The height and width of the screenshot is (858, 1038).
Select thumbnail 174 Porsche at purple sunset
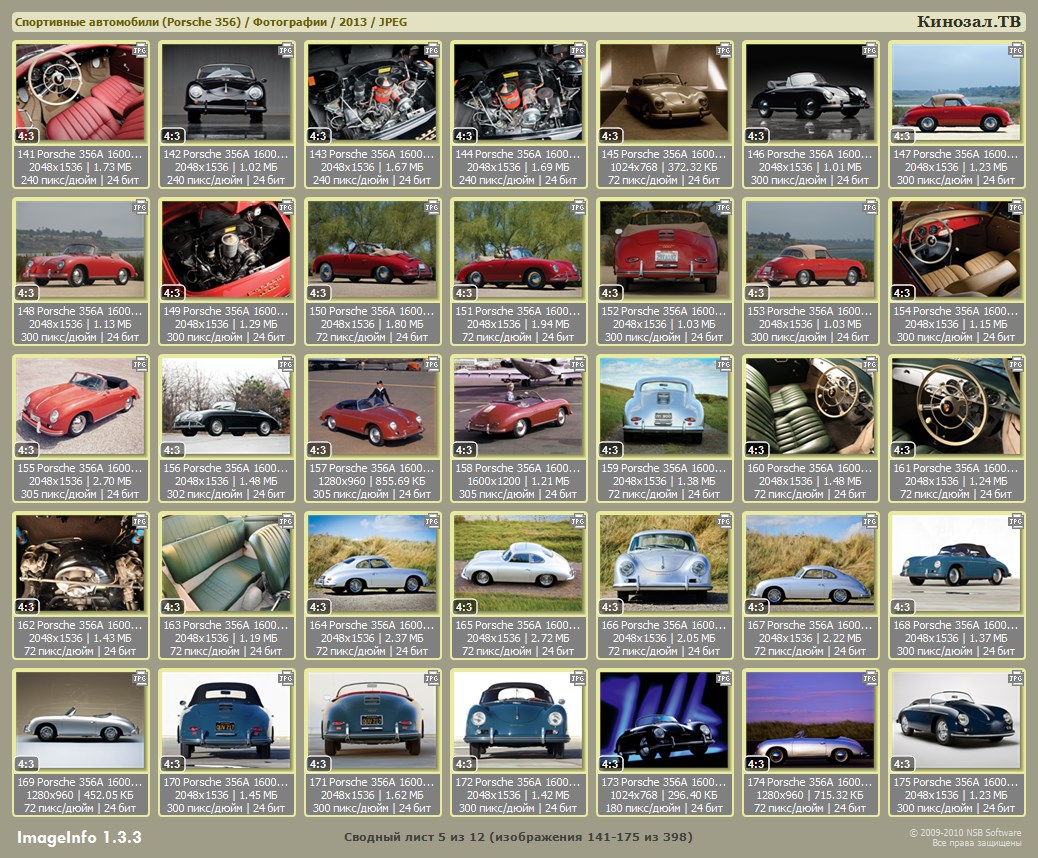810,719
